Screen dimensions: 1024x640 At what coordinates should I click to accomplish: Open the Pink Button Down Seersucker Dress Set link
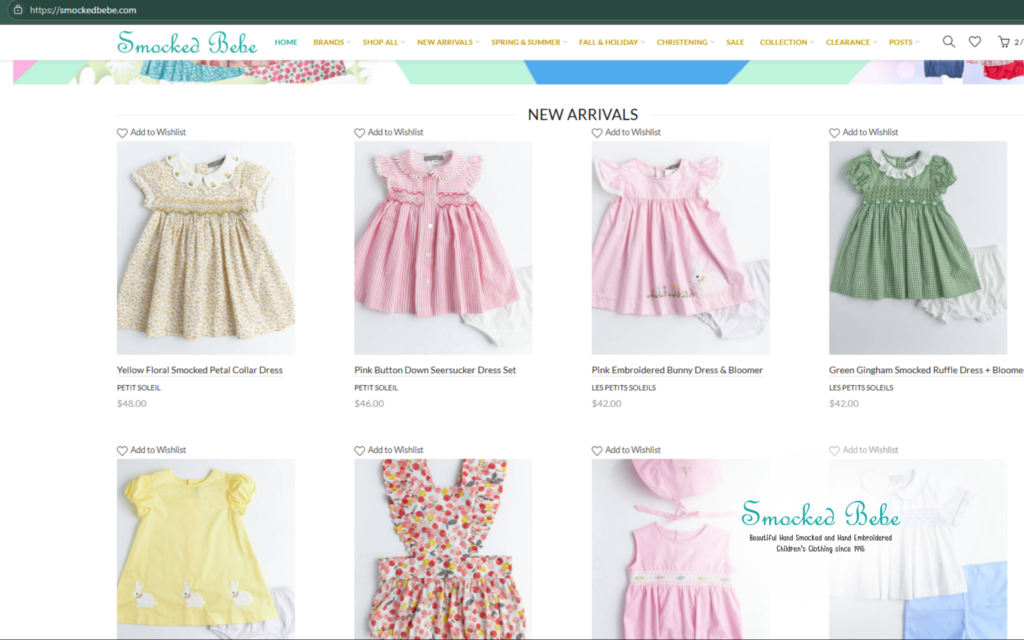[x=435, y=370]
